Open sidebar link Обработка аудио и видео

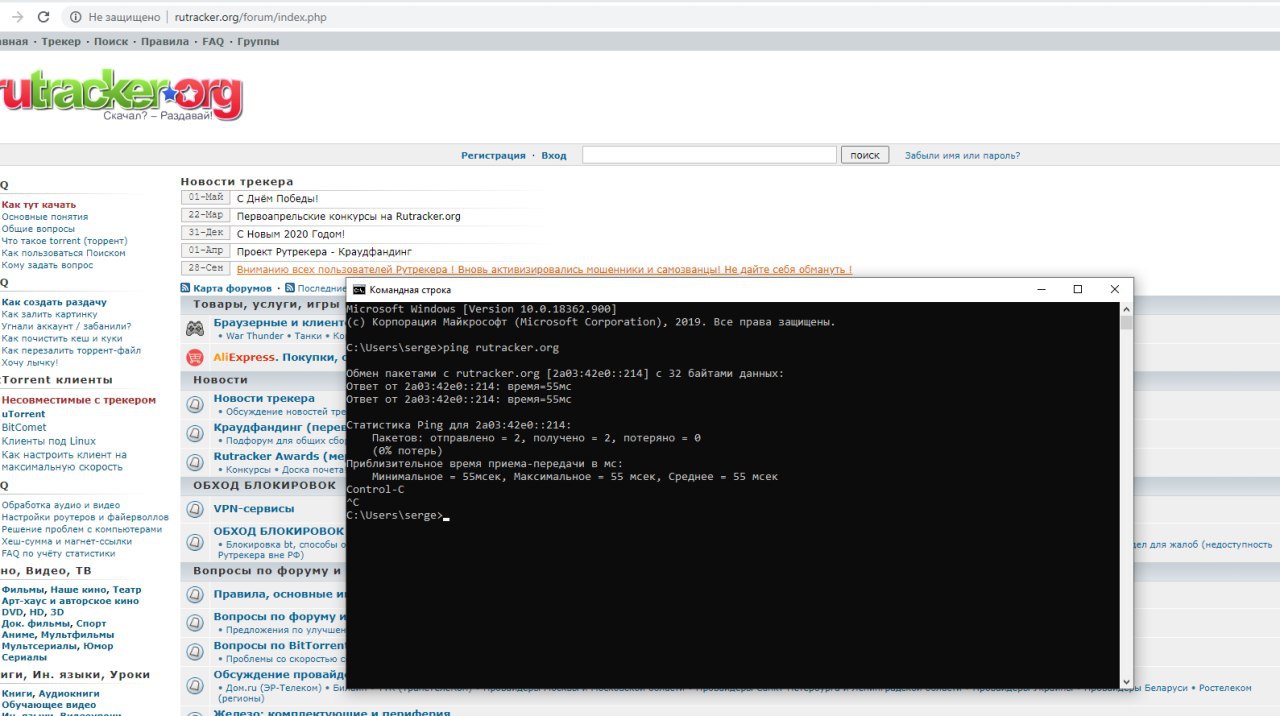click(x=60, y=505)
